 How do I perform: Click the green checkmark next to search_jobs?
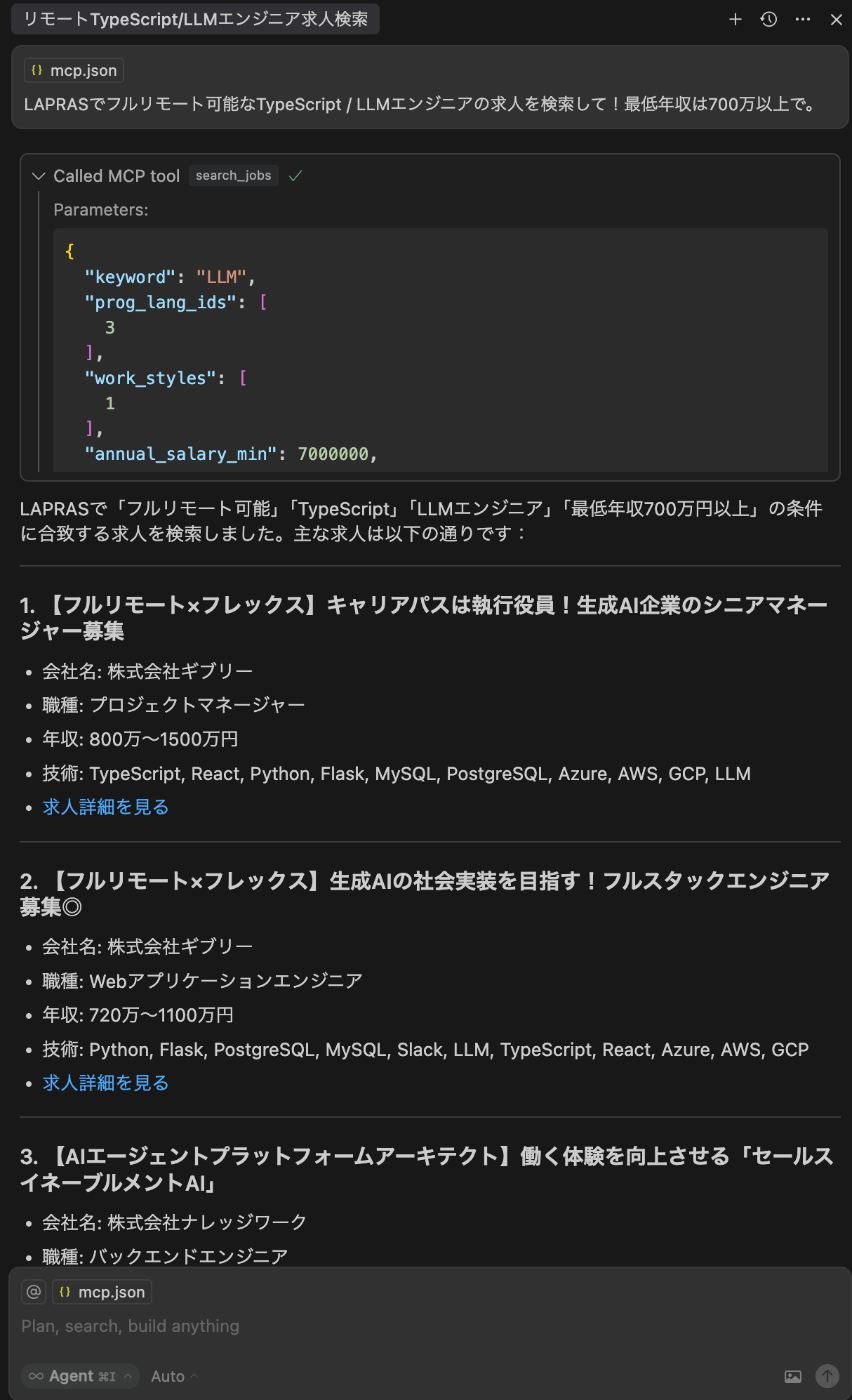pos(295,176)
